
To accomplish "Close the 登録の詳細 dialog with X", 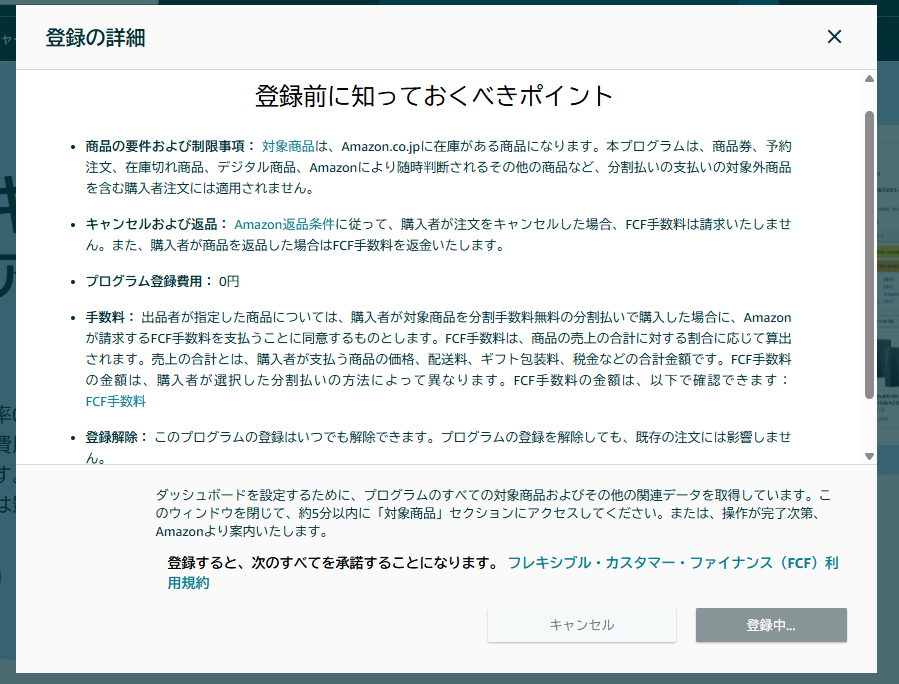I will pos(834,37).
